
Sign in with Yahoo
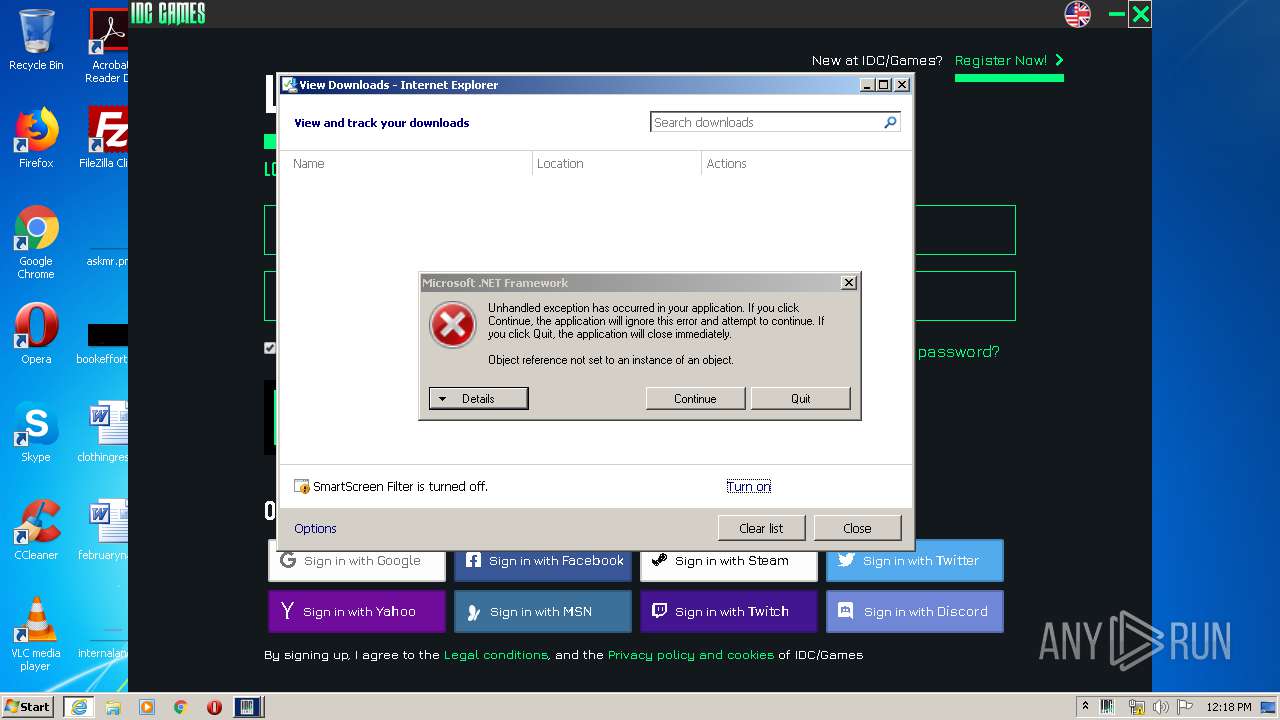point(357,612)
